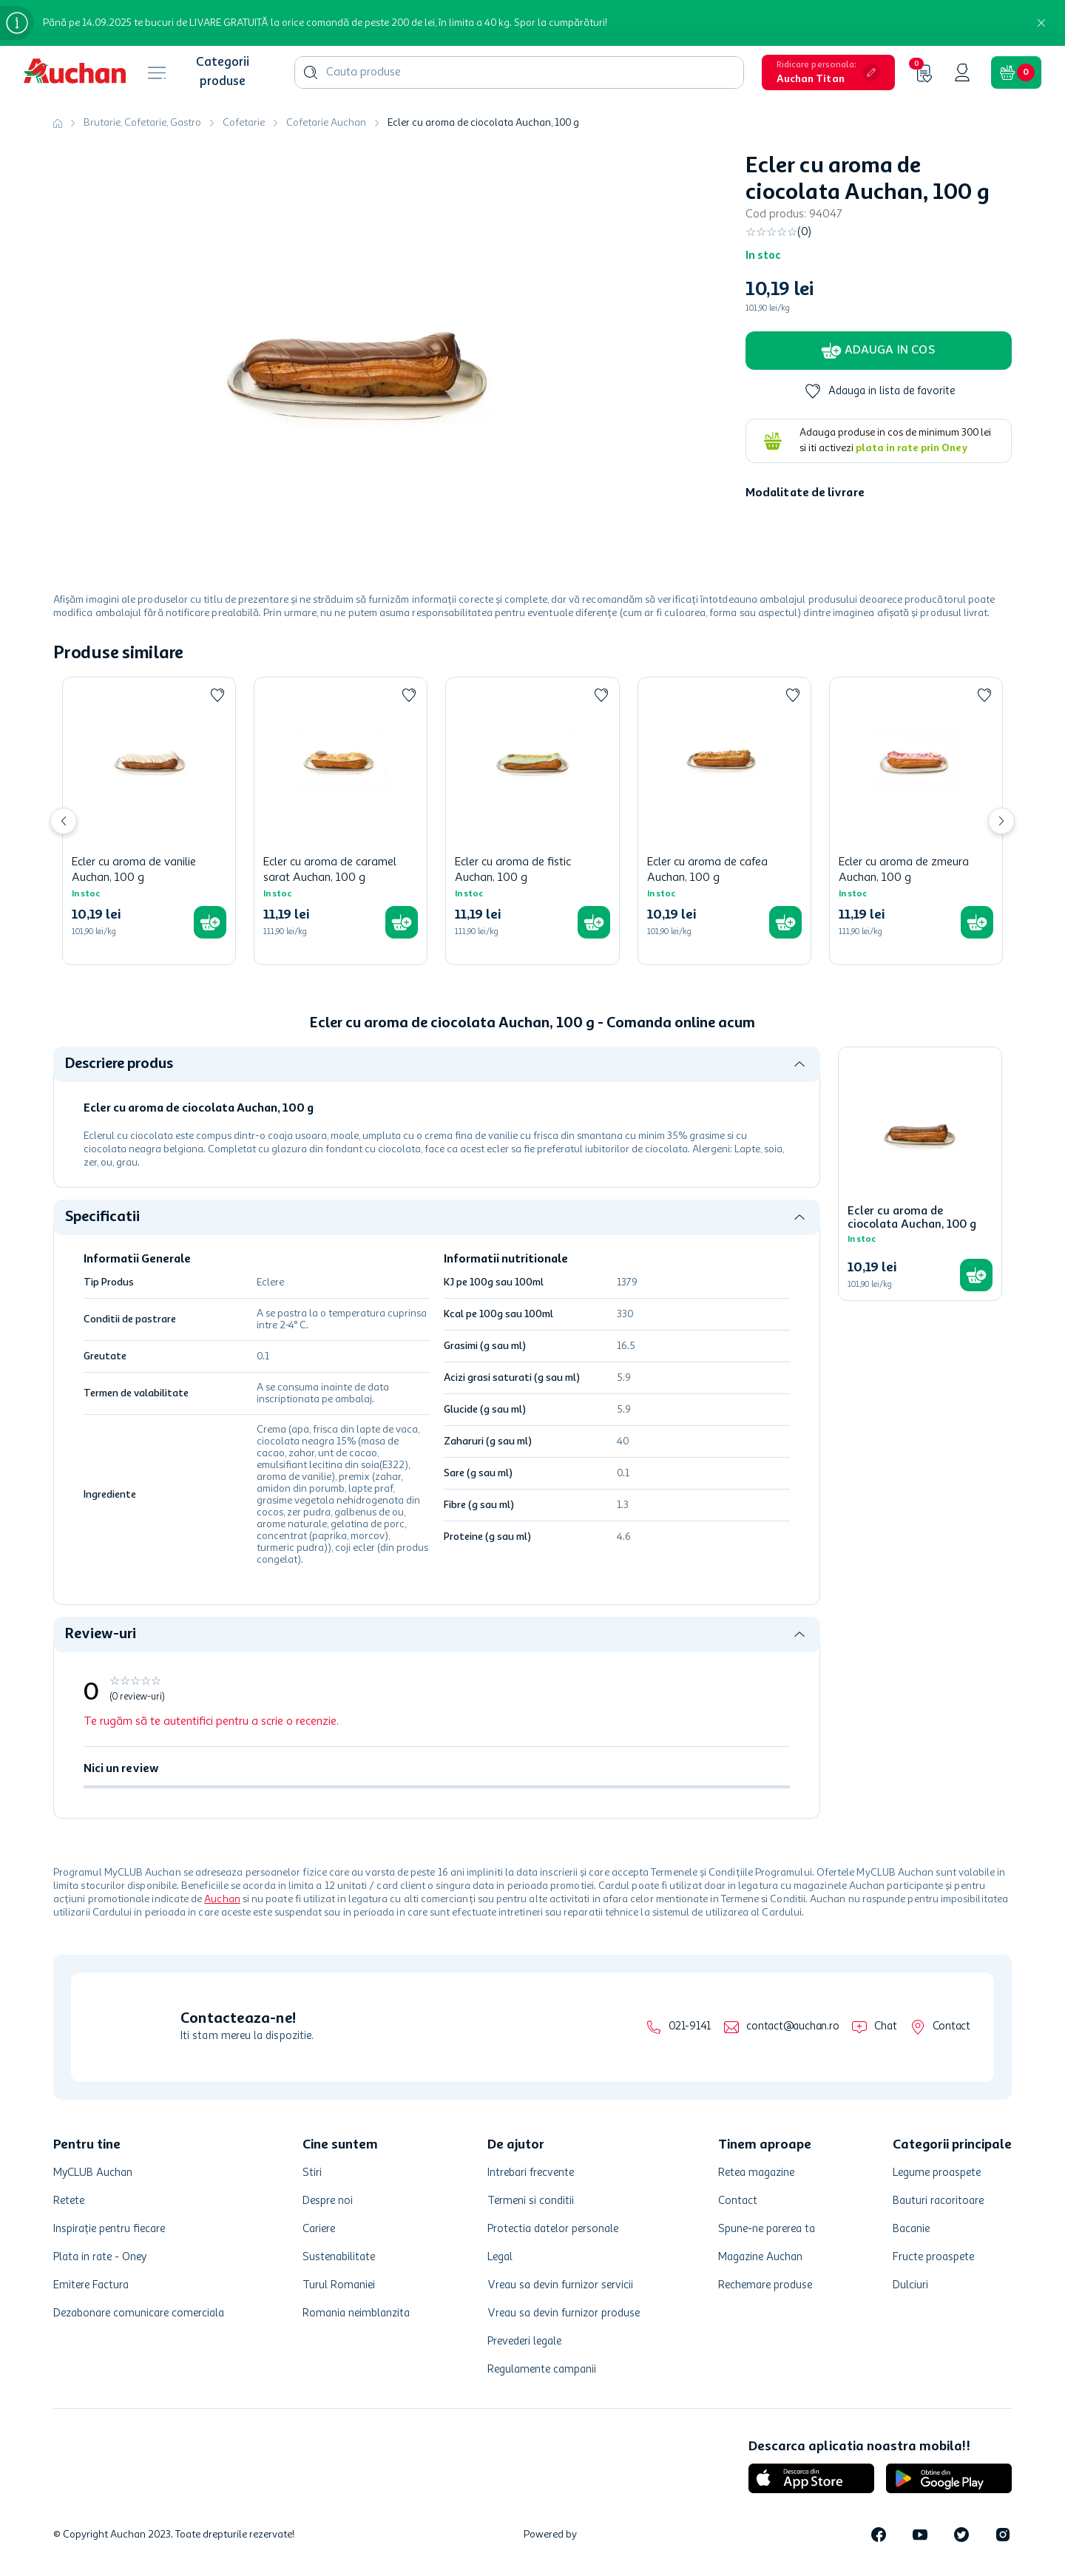Open Legume proaspete footer link
The width and height of the screenshot is (1065, 2576).
coord(936,2172)
